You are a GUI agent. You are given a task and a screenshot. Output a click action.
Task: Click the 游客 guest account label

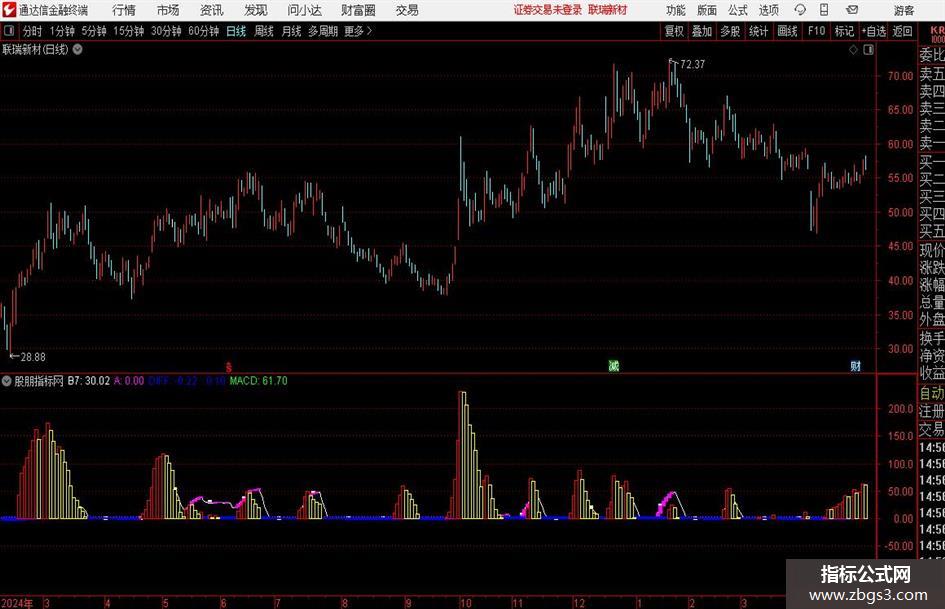[904, 10]
